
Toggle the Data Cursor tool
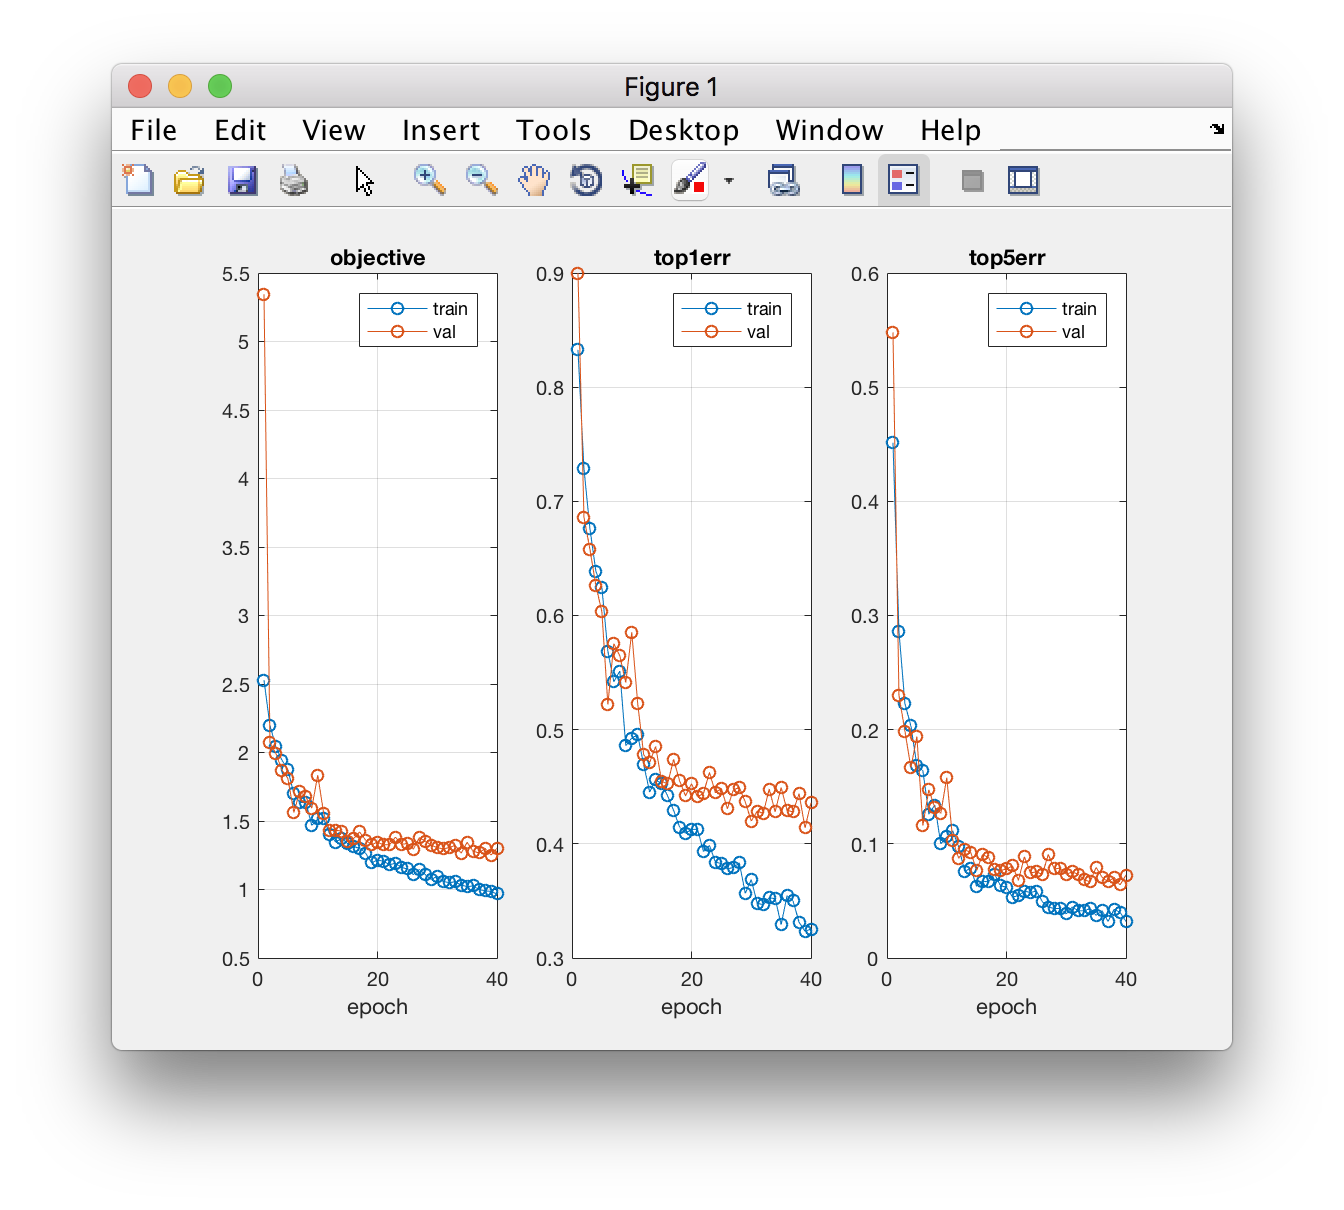click(637, 181)
